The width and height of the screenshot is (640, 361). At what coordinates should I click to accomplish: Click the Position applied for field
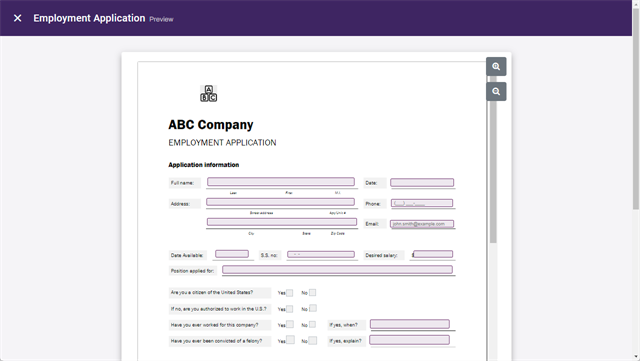338,270
